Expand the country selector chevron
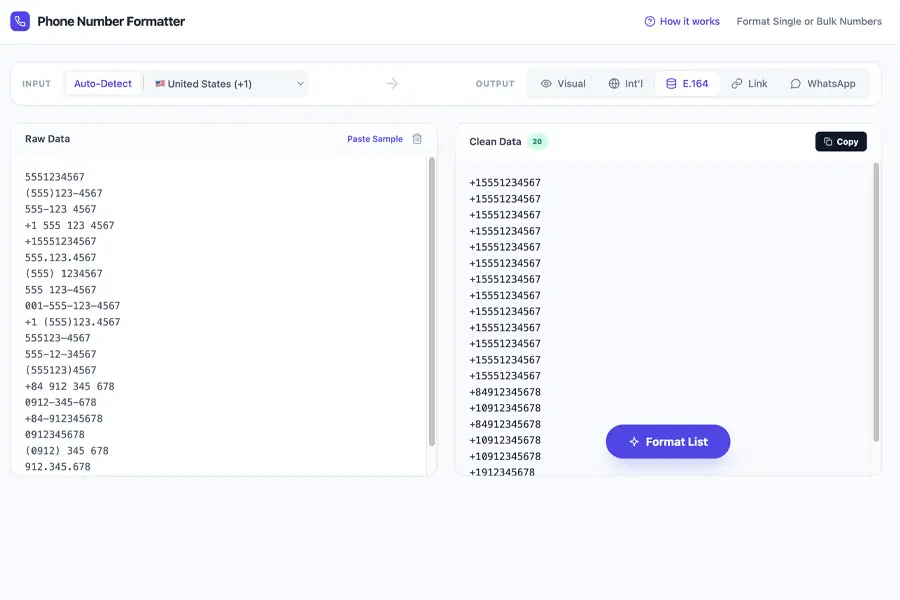900x600 pixels. [300, 84]
